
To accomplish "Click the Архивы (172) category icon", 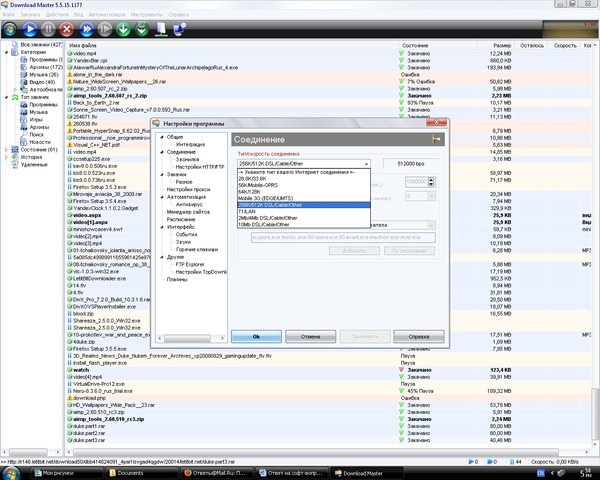I will click(x=24, y=67).
